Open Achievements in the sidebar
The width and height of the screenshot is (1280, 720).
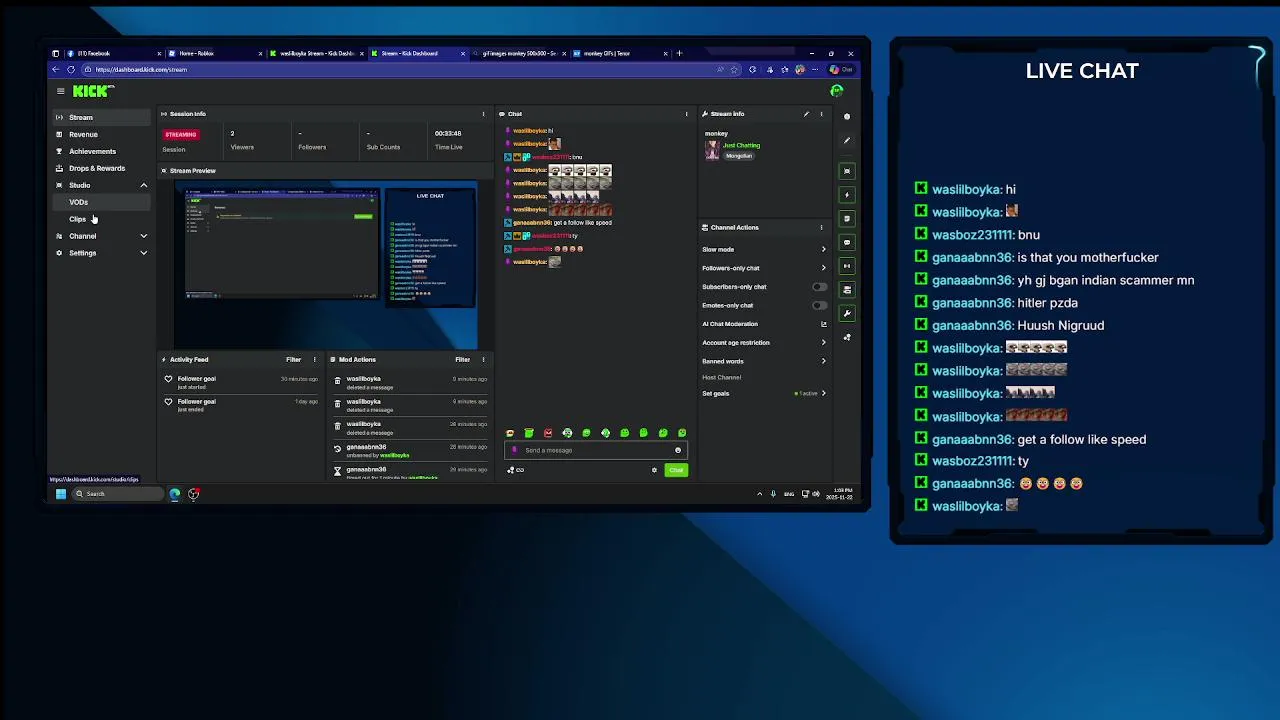(102, 151)
